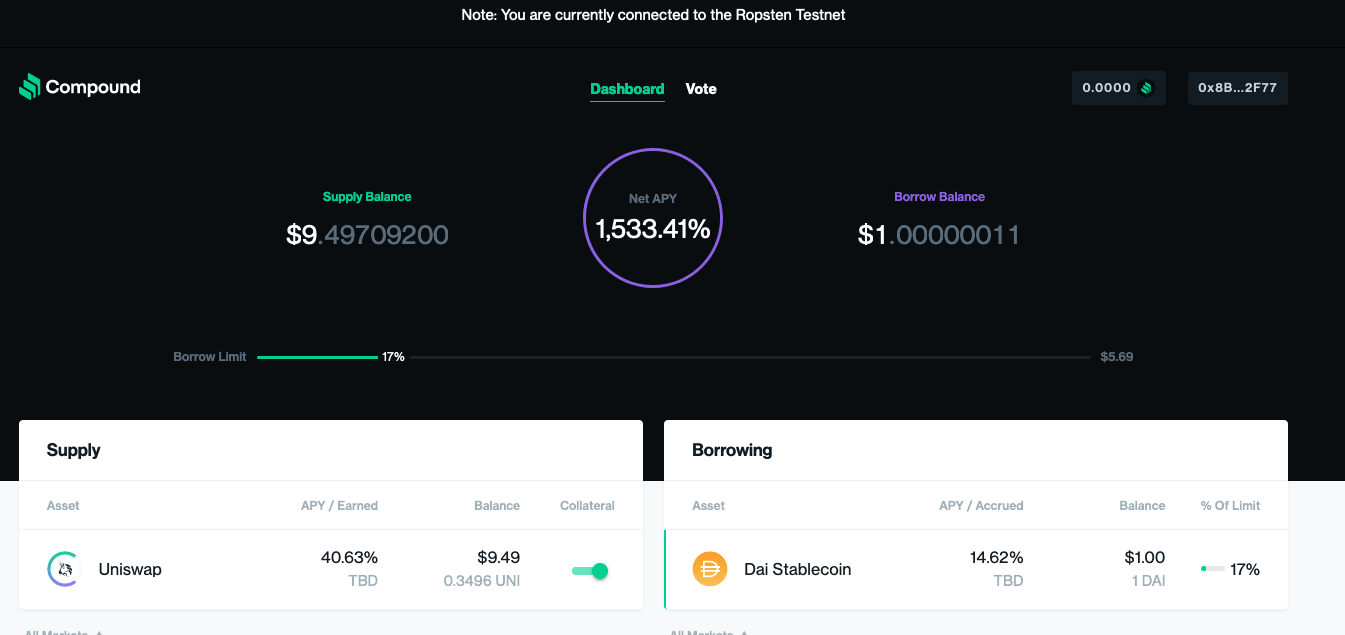Click the 1,533.41% Net APY value
Image resolution: width=1345 pixels, height=635 pixels.
(x=653, y=230)
